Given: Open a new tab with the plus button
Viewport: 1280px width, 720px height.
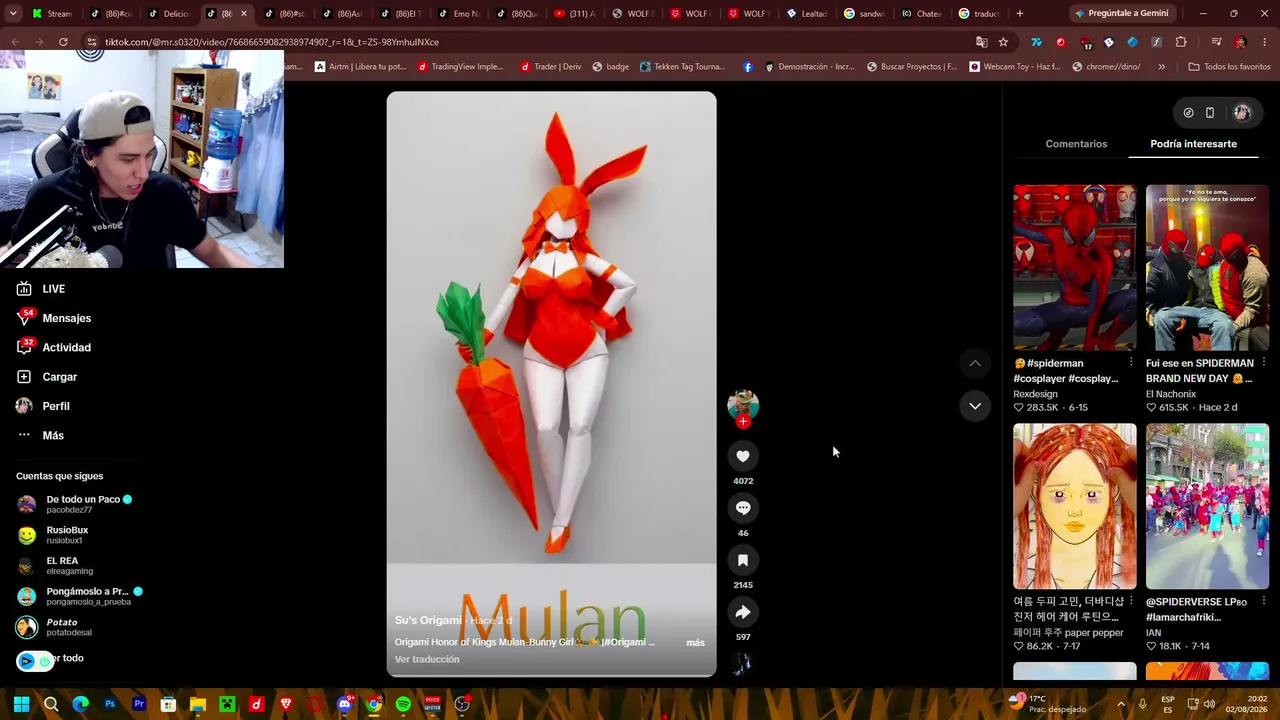Looking at the screenshot, I should [x=1019, y=13].
